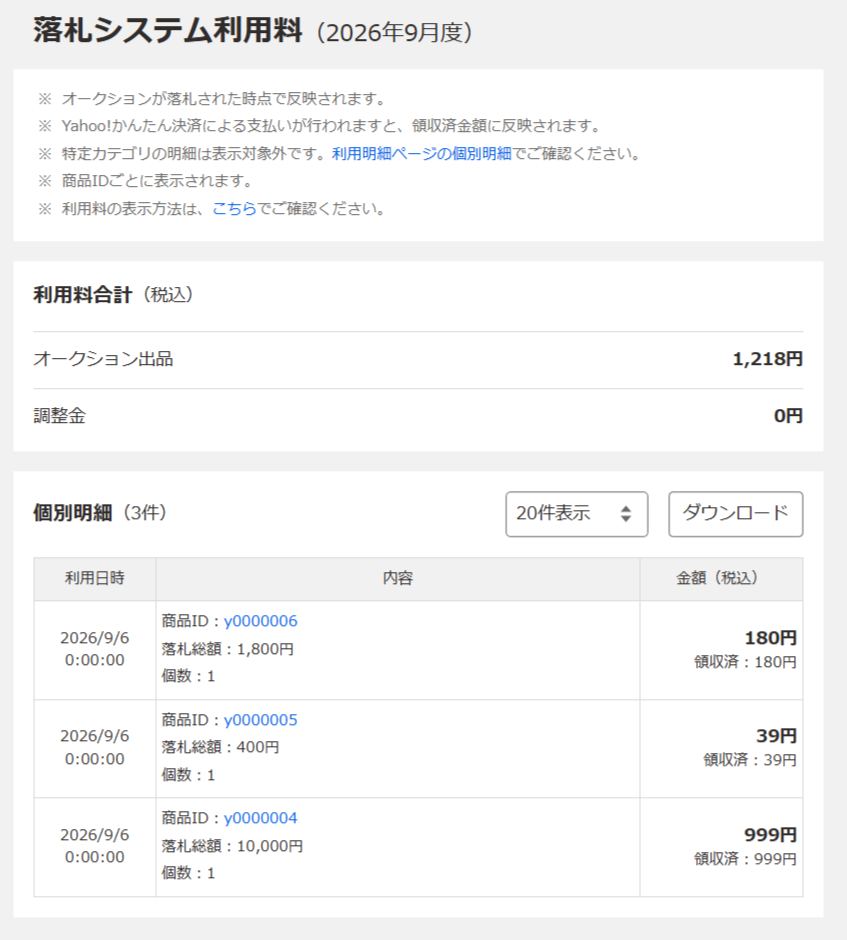
Task: Click the date cell for item y0000005
Action: tap(95, 748)
